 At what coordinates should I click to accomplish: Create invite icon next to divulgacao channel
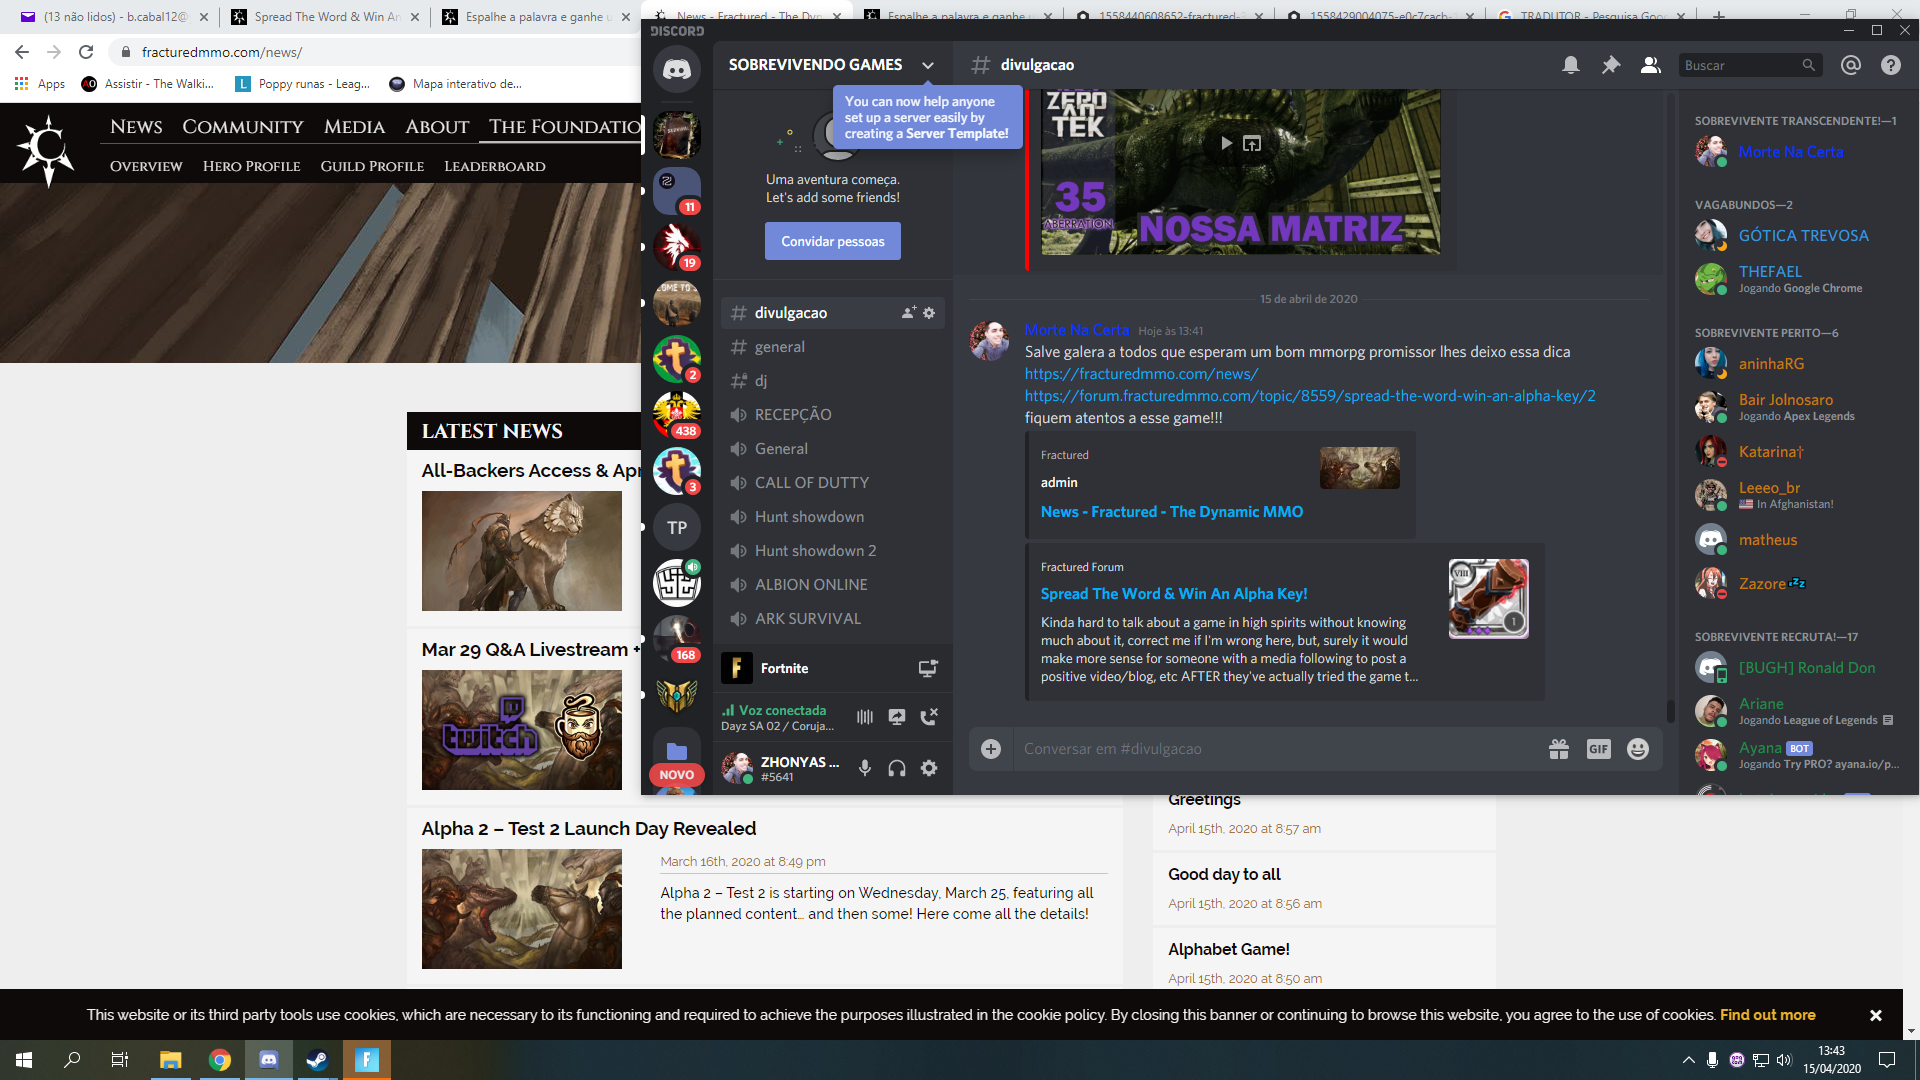(x=908, y=313)
